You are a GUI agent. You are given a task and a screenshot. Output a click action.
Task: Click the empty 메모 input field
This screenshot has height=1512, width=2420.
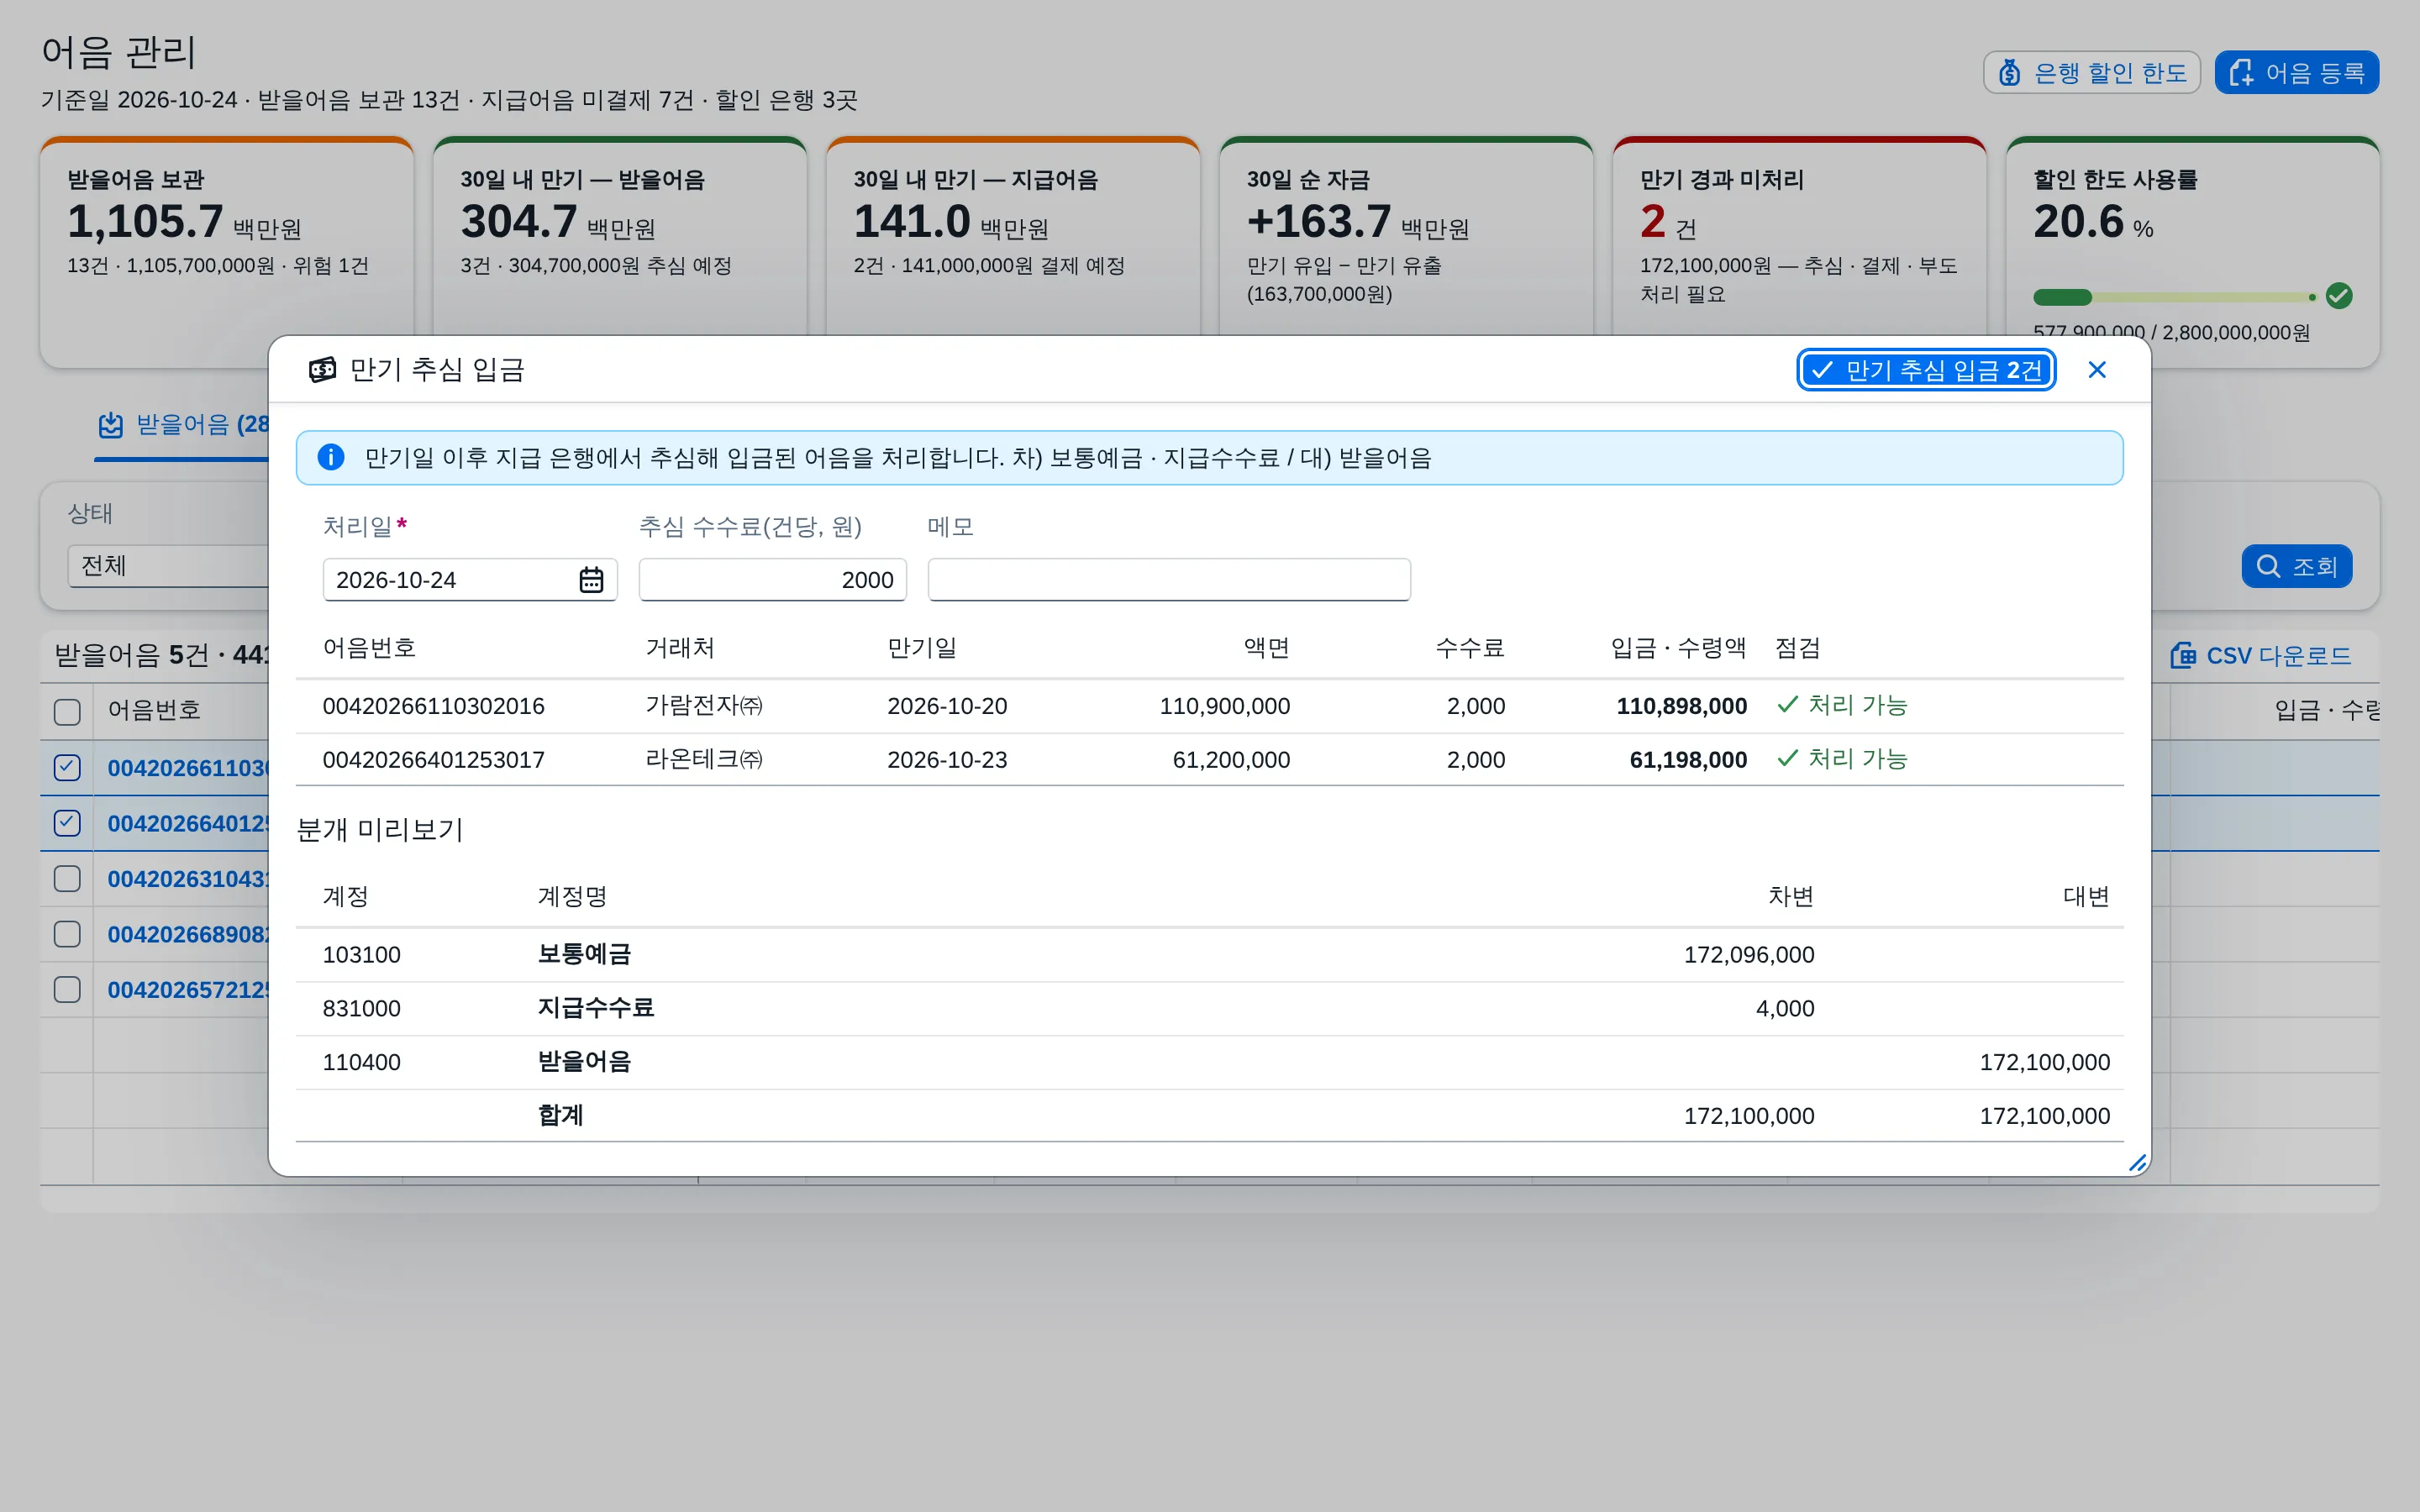[x=1169, y=580]
